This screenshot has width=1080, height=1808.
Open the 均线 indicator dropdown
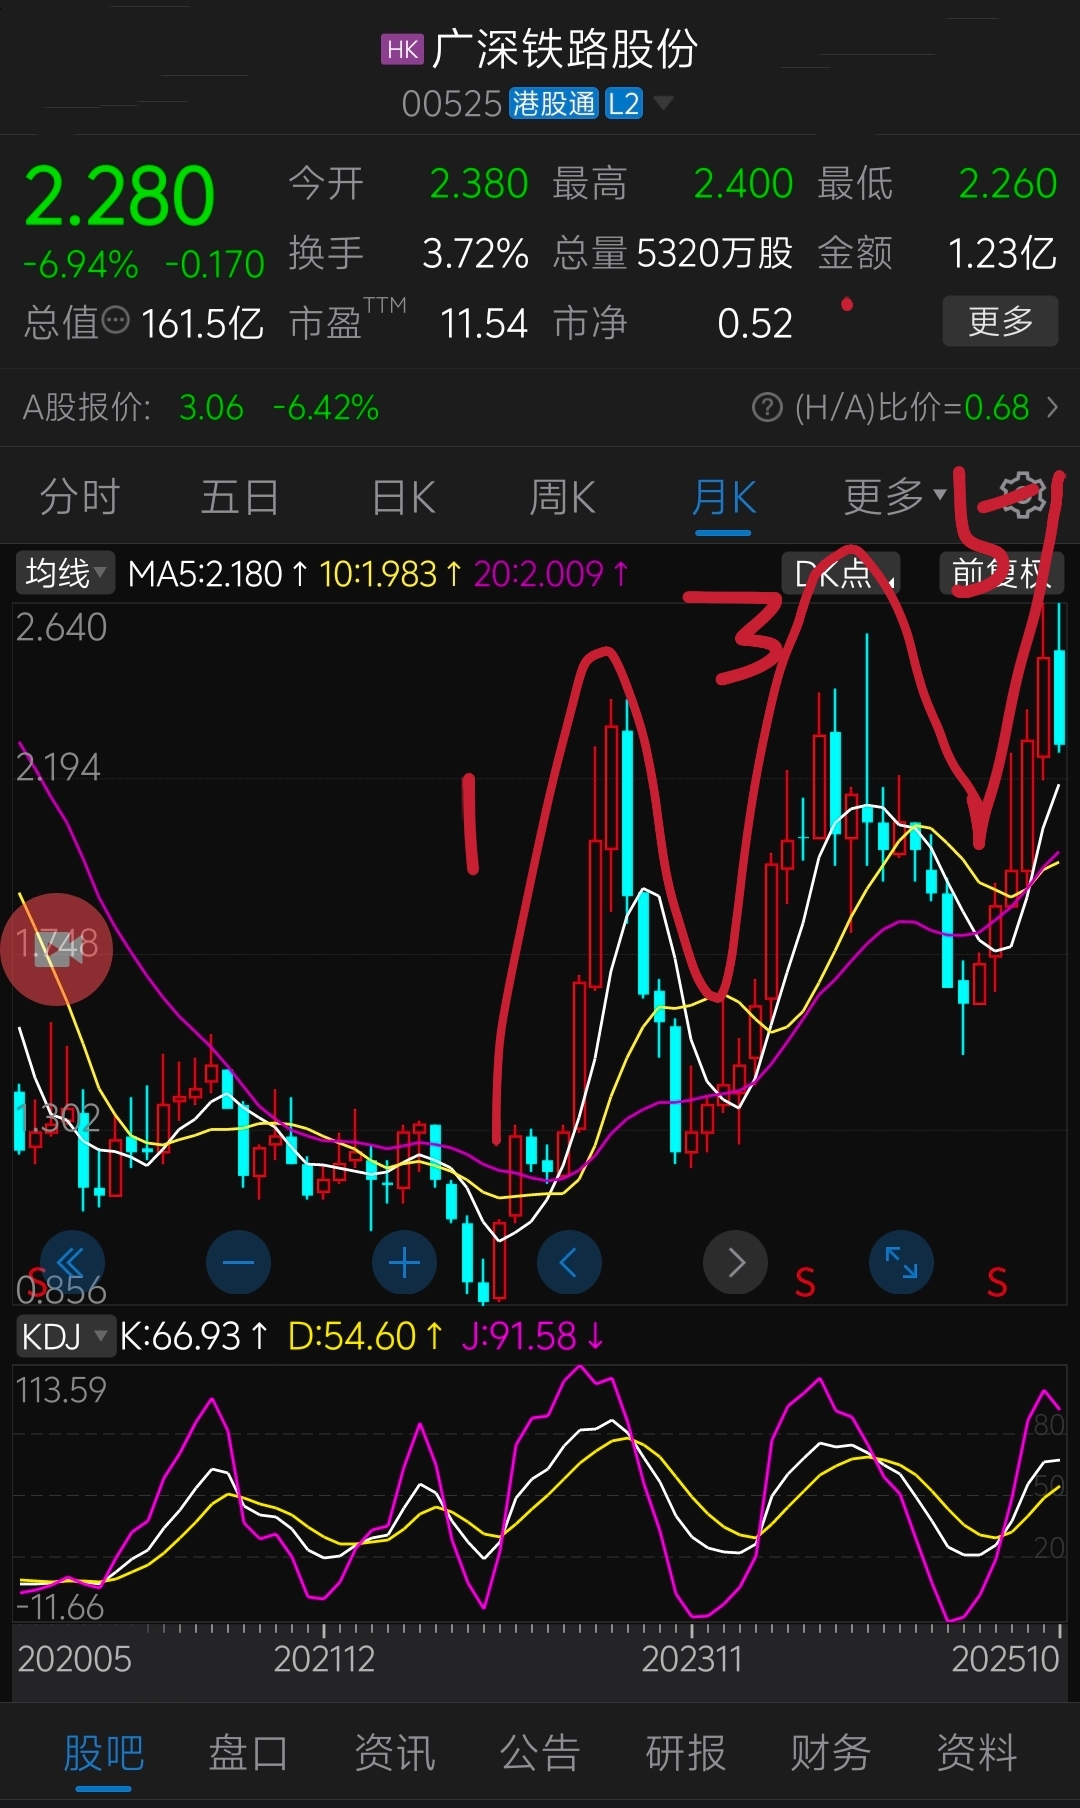pos(65,574)
